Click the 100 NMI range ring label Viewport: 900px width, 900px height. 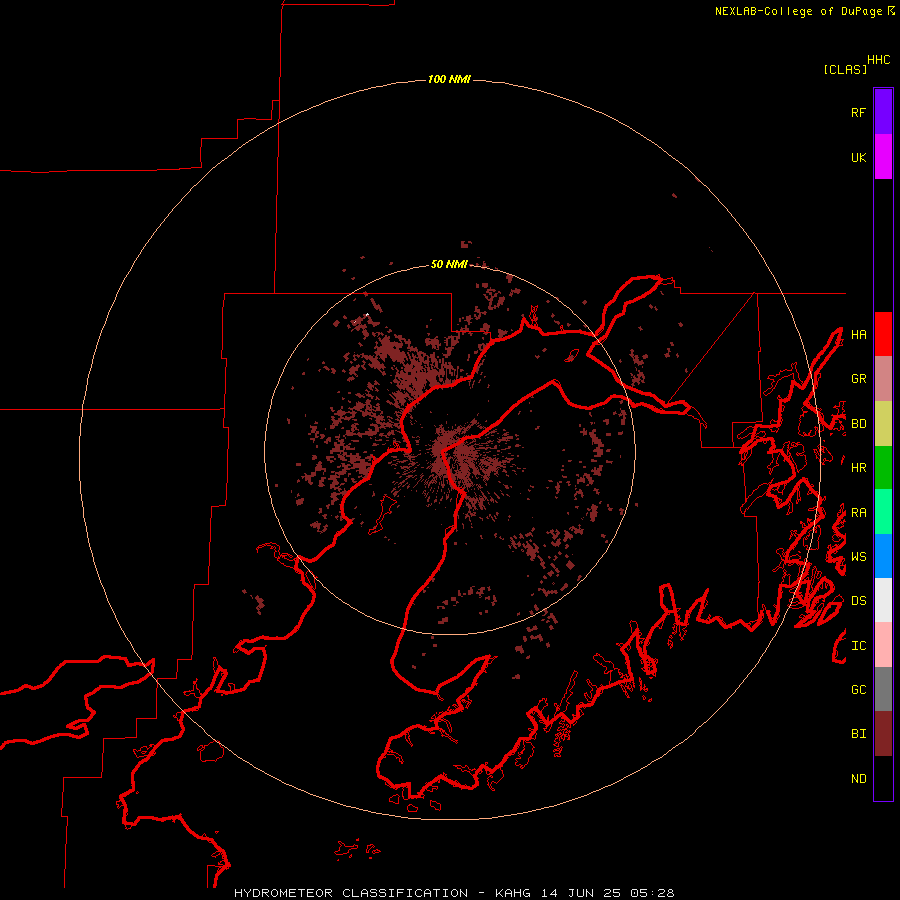click(x=449, y=79)
